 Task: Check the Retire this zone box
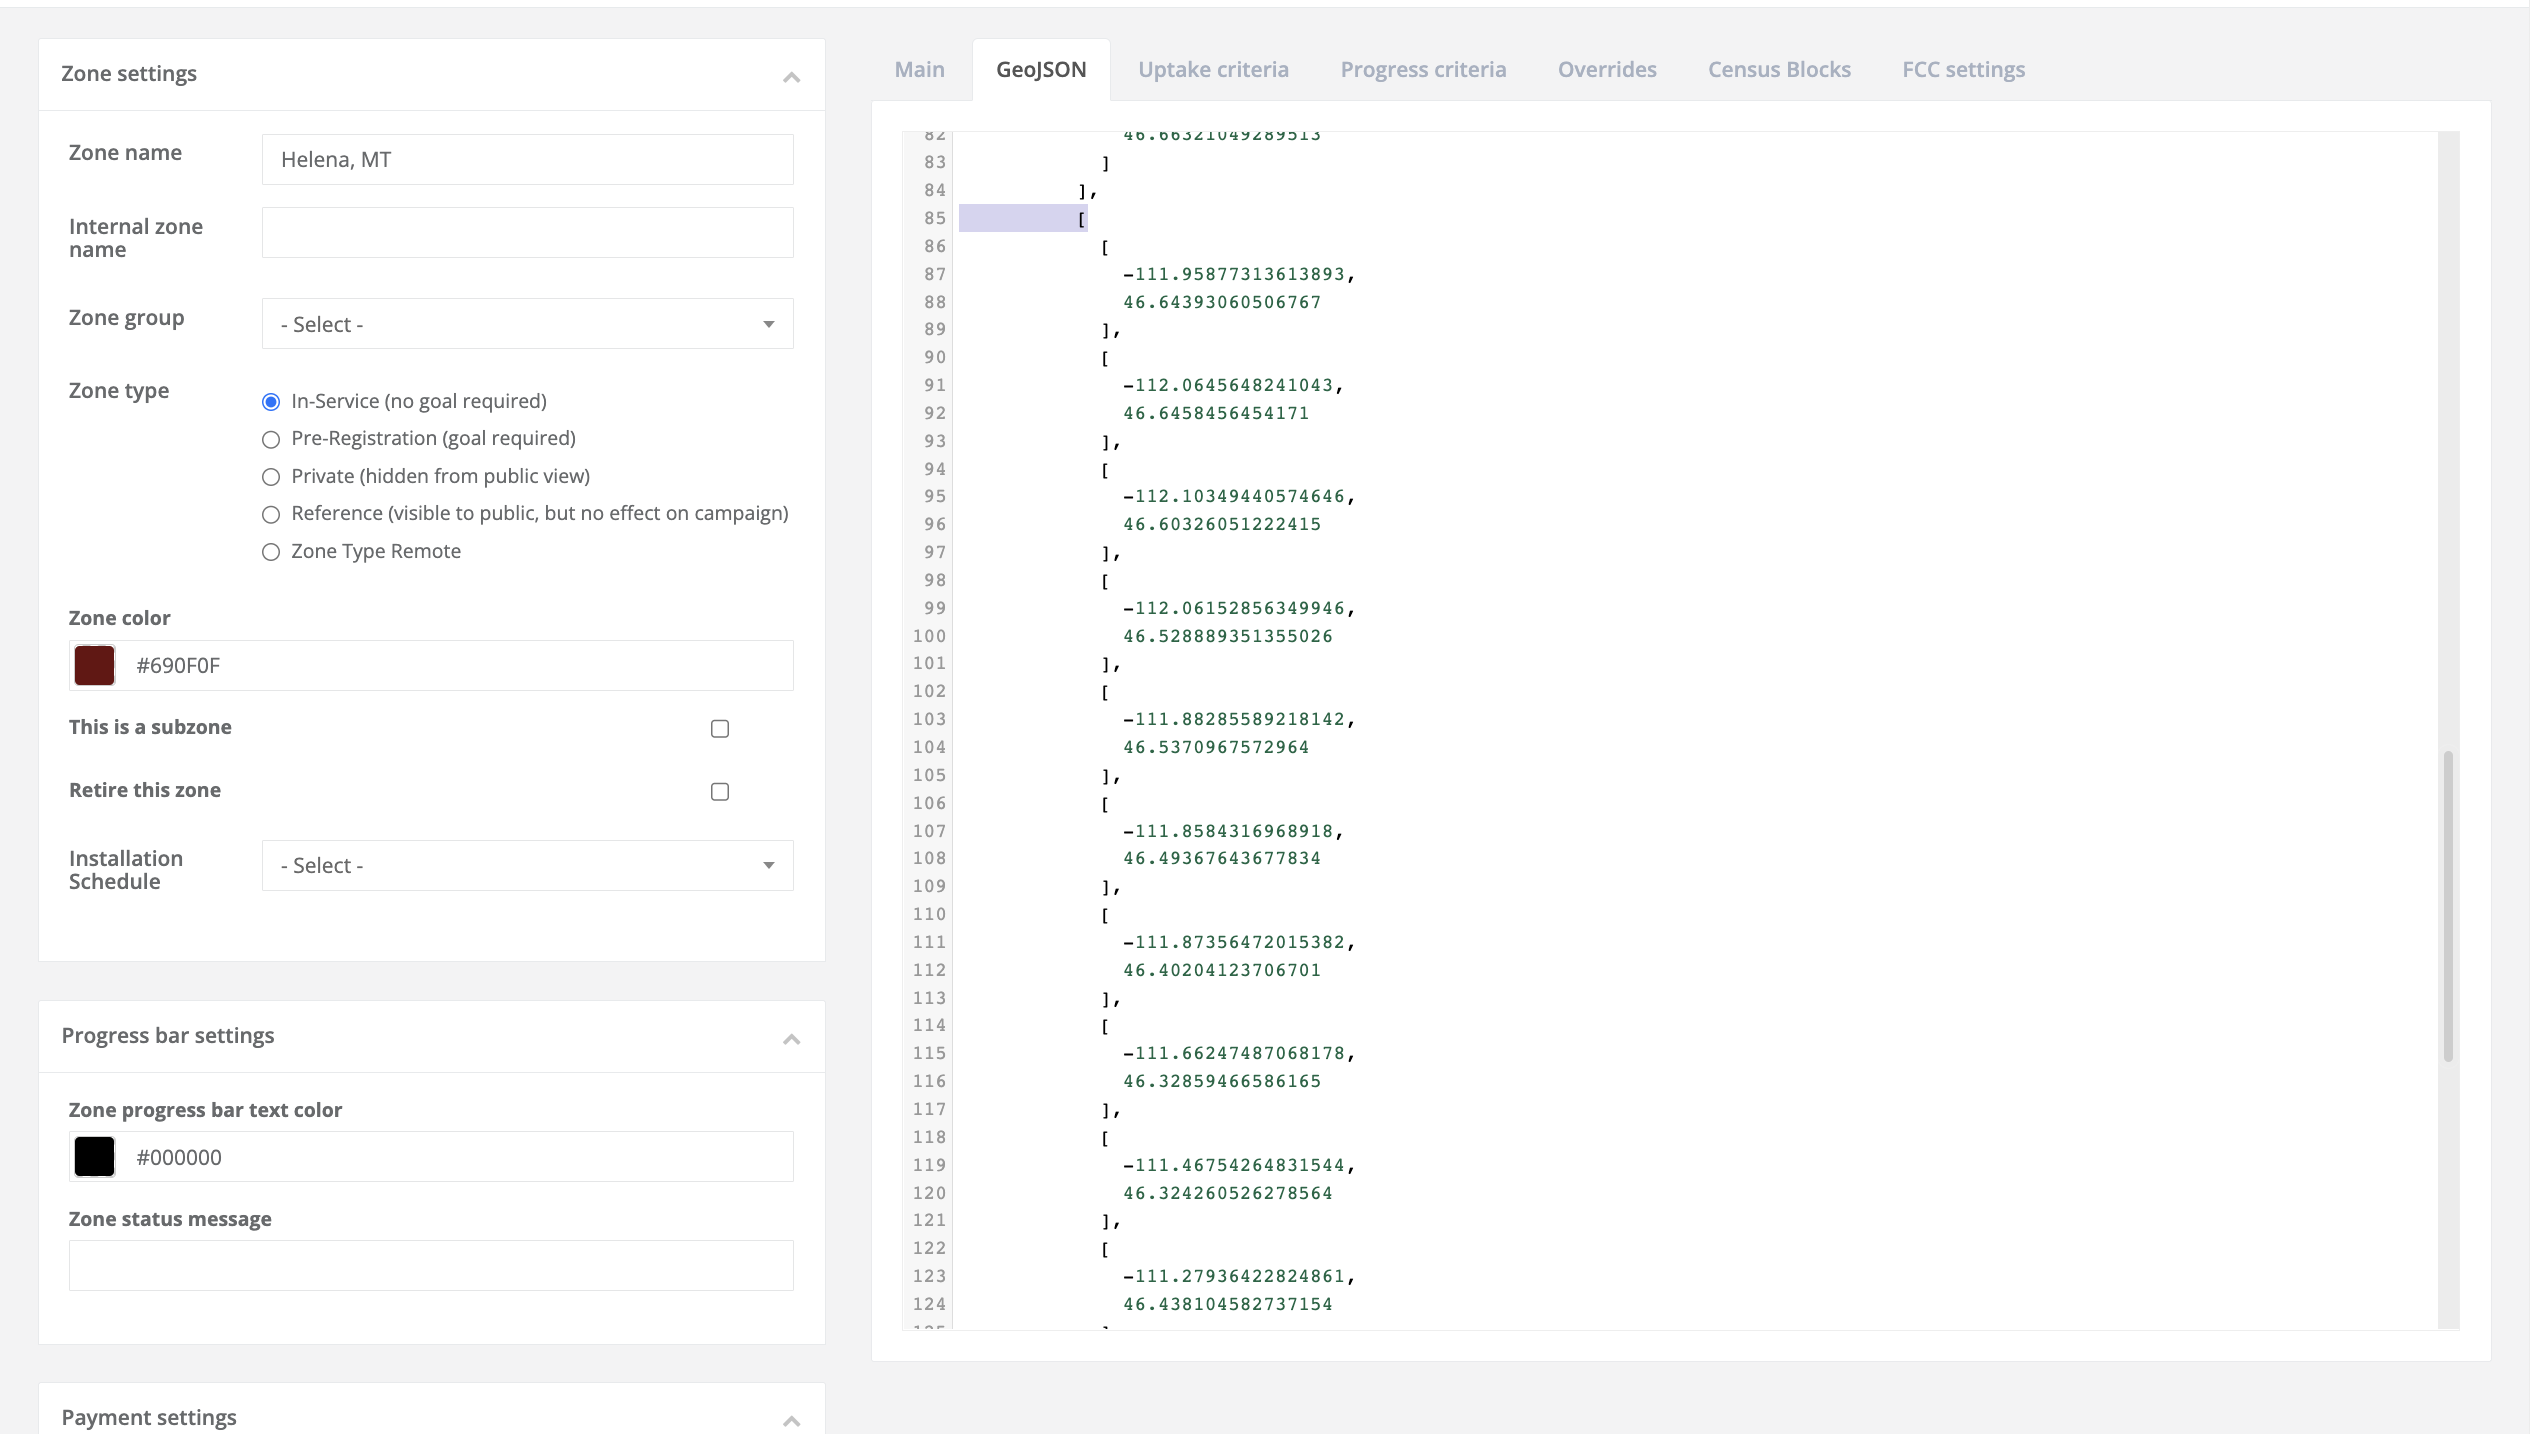[719, 791]
